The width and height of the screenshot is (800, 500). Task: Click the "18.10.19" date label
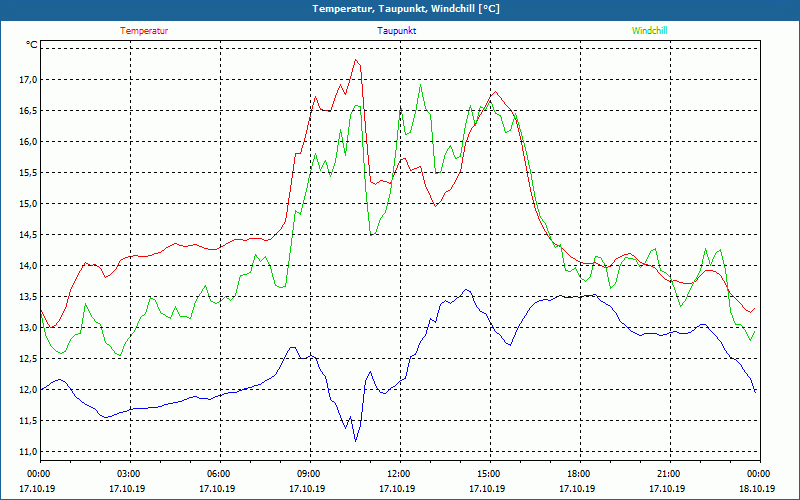click(758, 489)
